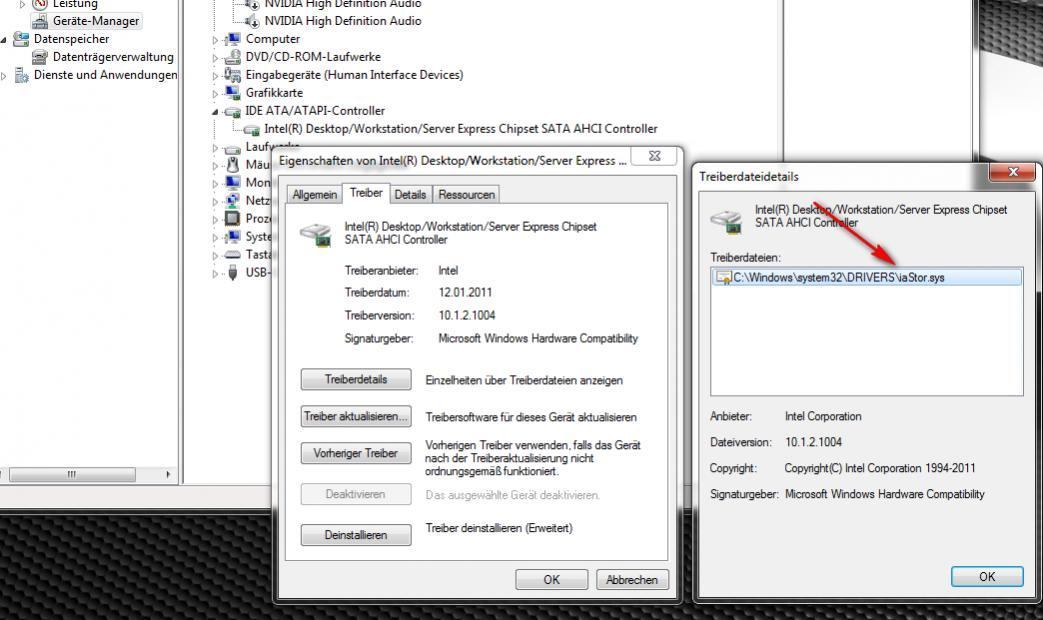1043x620 pixels.
Task: Collapse IDE ATA/ATAPI-Controller category
Action: pos(215,112)
